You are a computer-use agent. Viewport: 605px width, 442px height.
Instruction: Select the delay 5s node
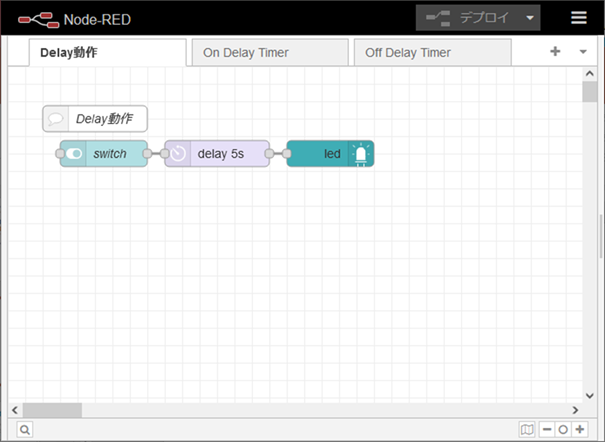click(220, 154)
